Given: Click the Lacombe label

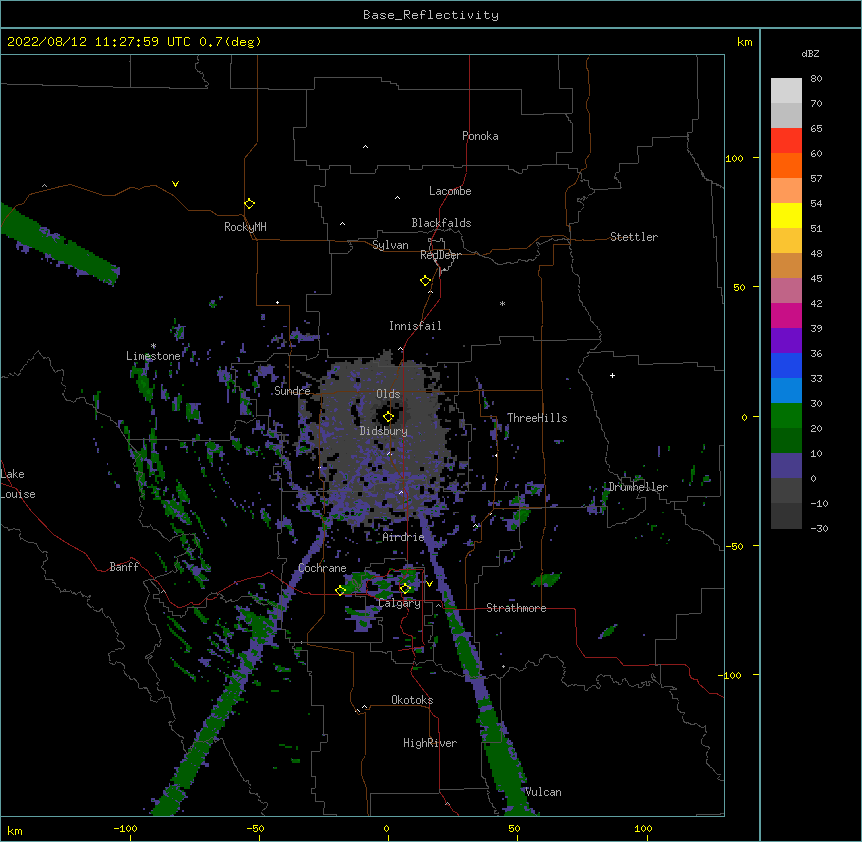Looking at the screenshot, I should click(x=450, y=191).
